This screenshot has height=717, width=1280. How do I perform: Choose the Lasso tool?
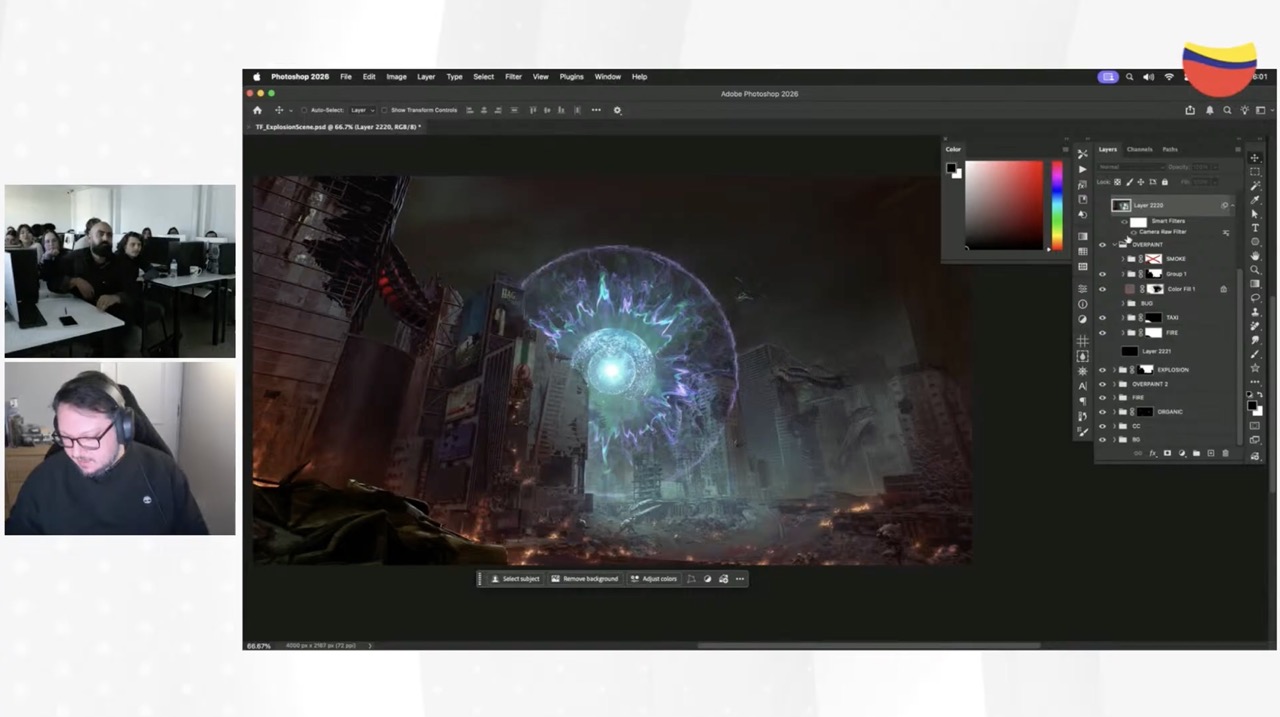[1255, 298]
